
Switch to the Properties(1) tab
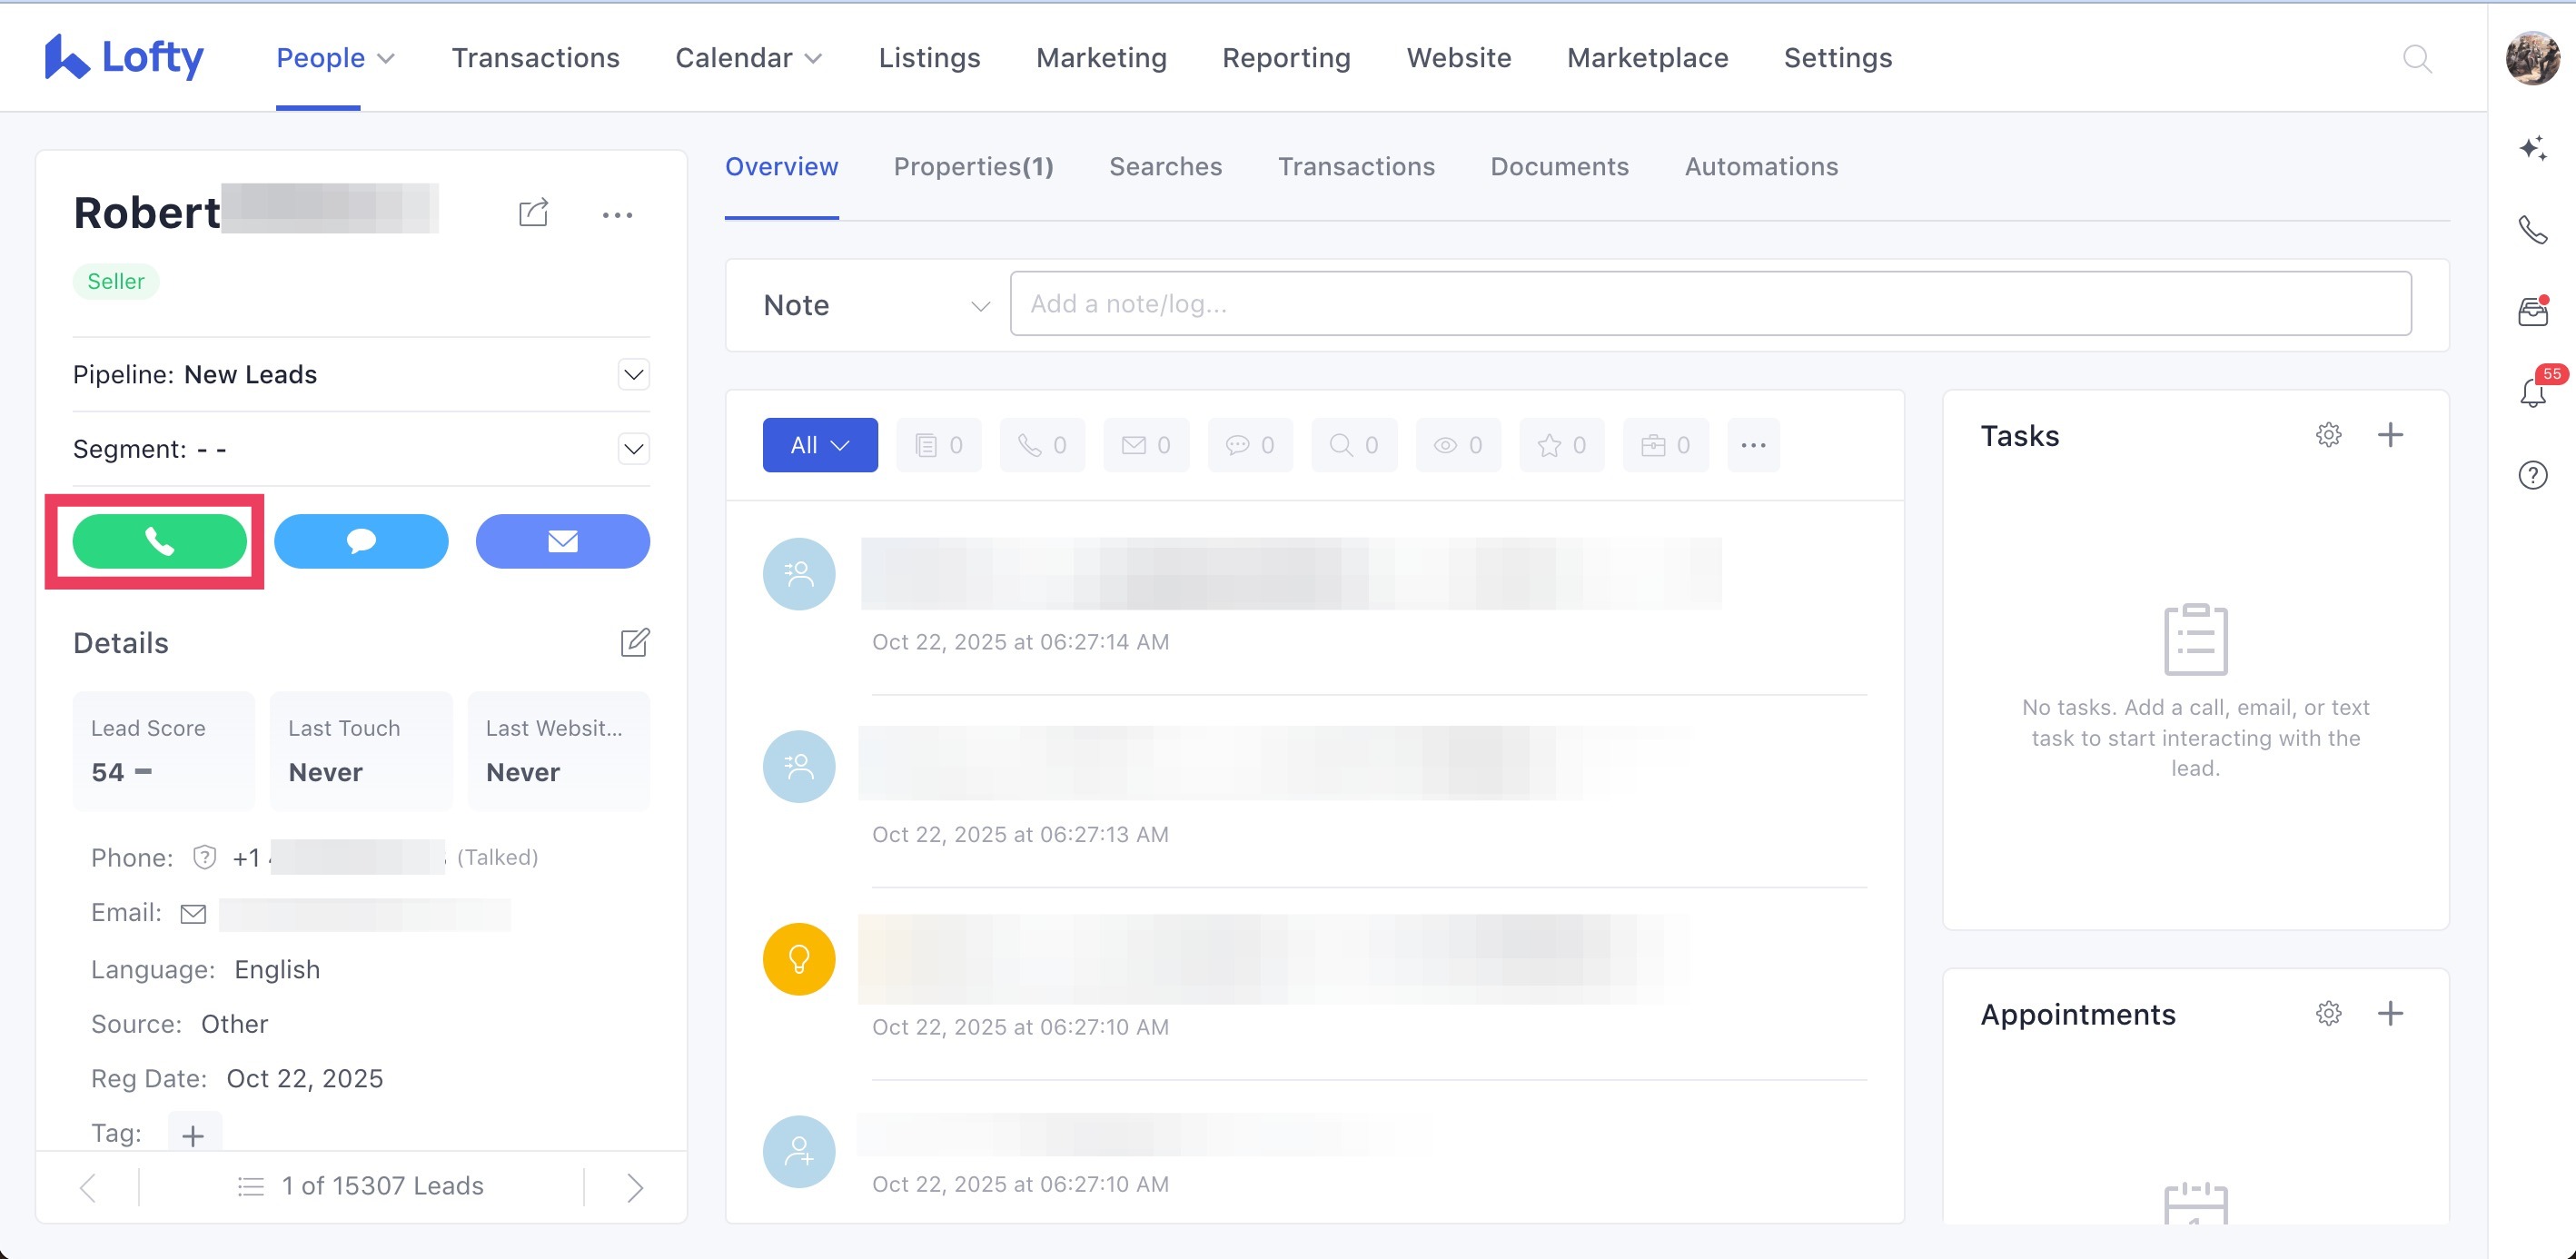(973, 167)
